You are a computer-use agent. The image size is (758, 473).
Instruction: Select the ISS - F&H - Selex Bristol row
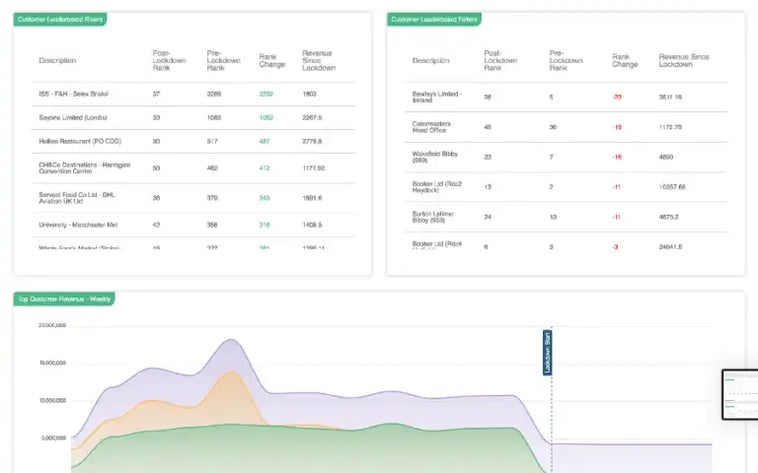tap(73, 94)
